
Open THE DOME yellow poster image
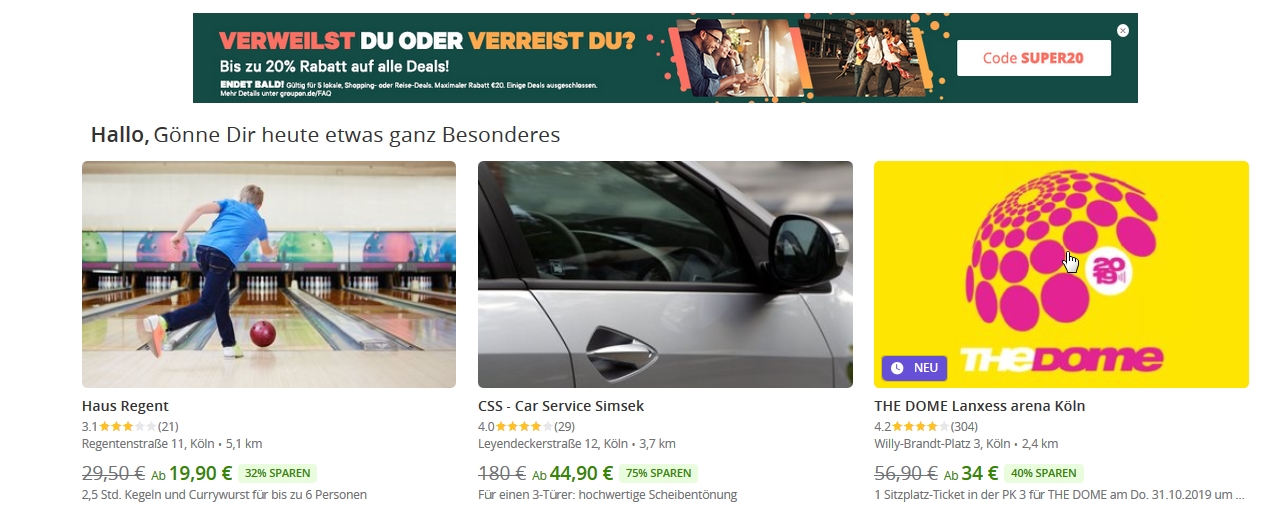tap(1061, 274)
